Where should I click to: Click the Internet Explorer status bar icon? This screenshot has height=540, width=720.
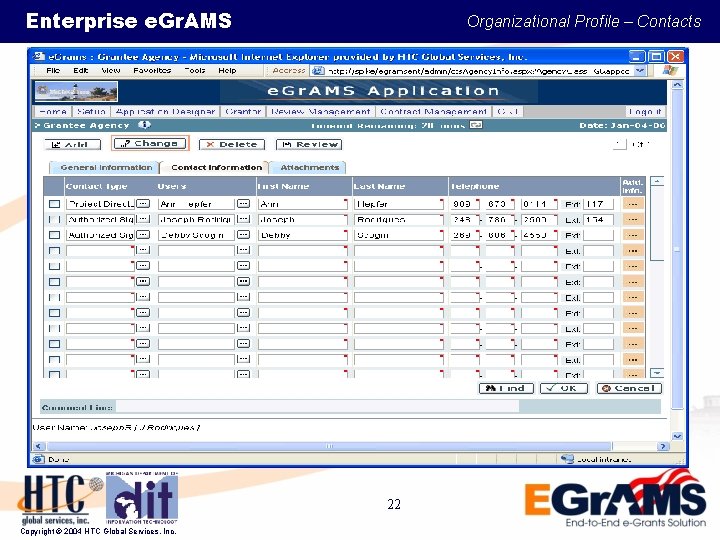[x=39, y=459]
